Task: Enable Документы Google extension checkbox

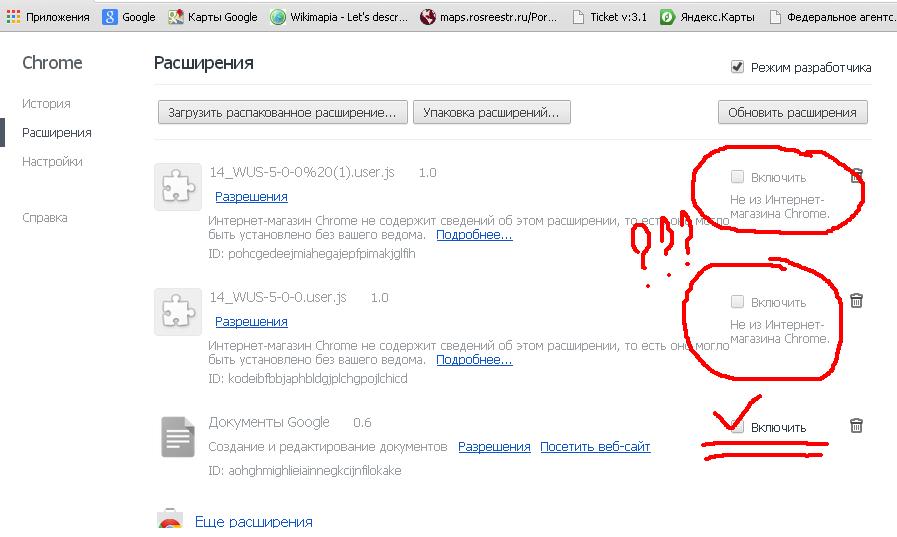Action: pos(737,427)
